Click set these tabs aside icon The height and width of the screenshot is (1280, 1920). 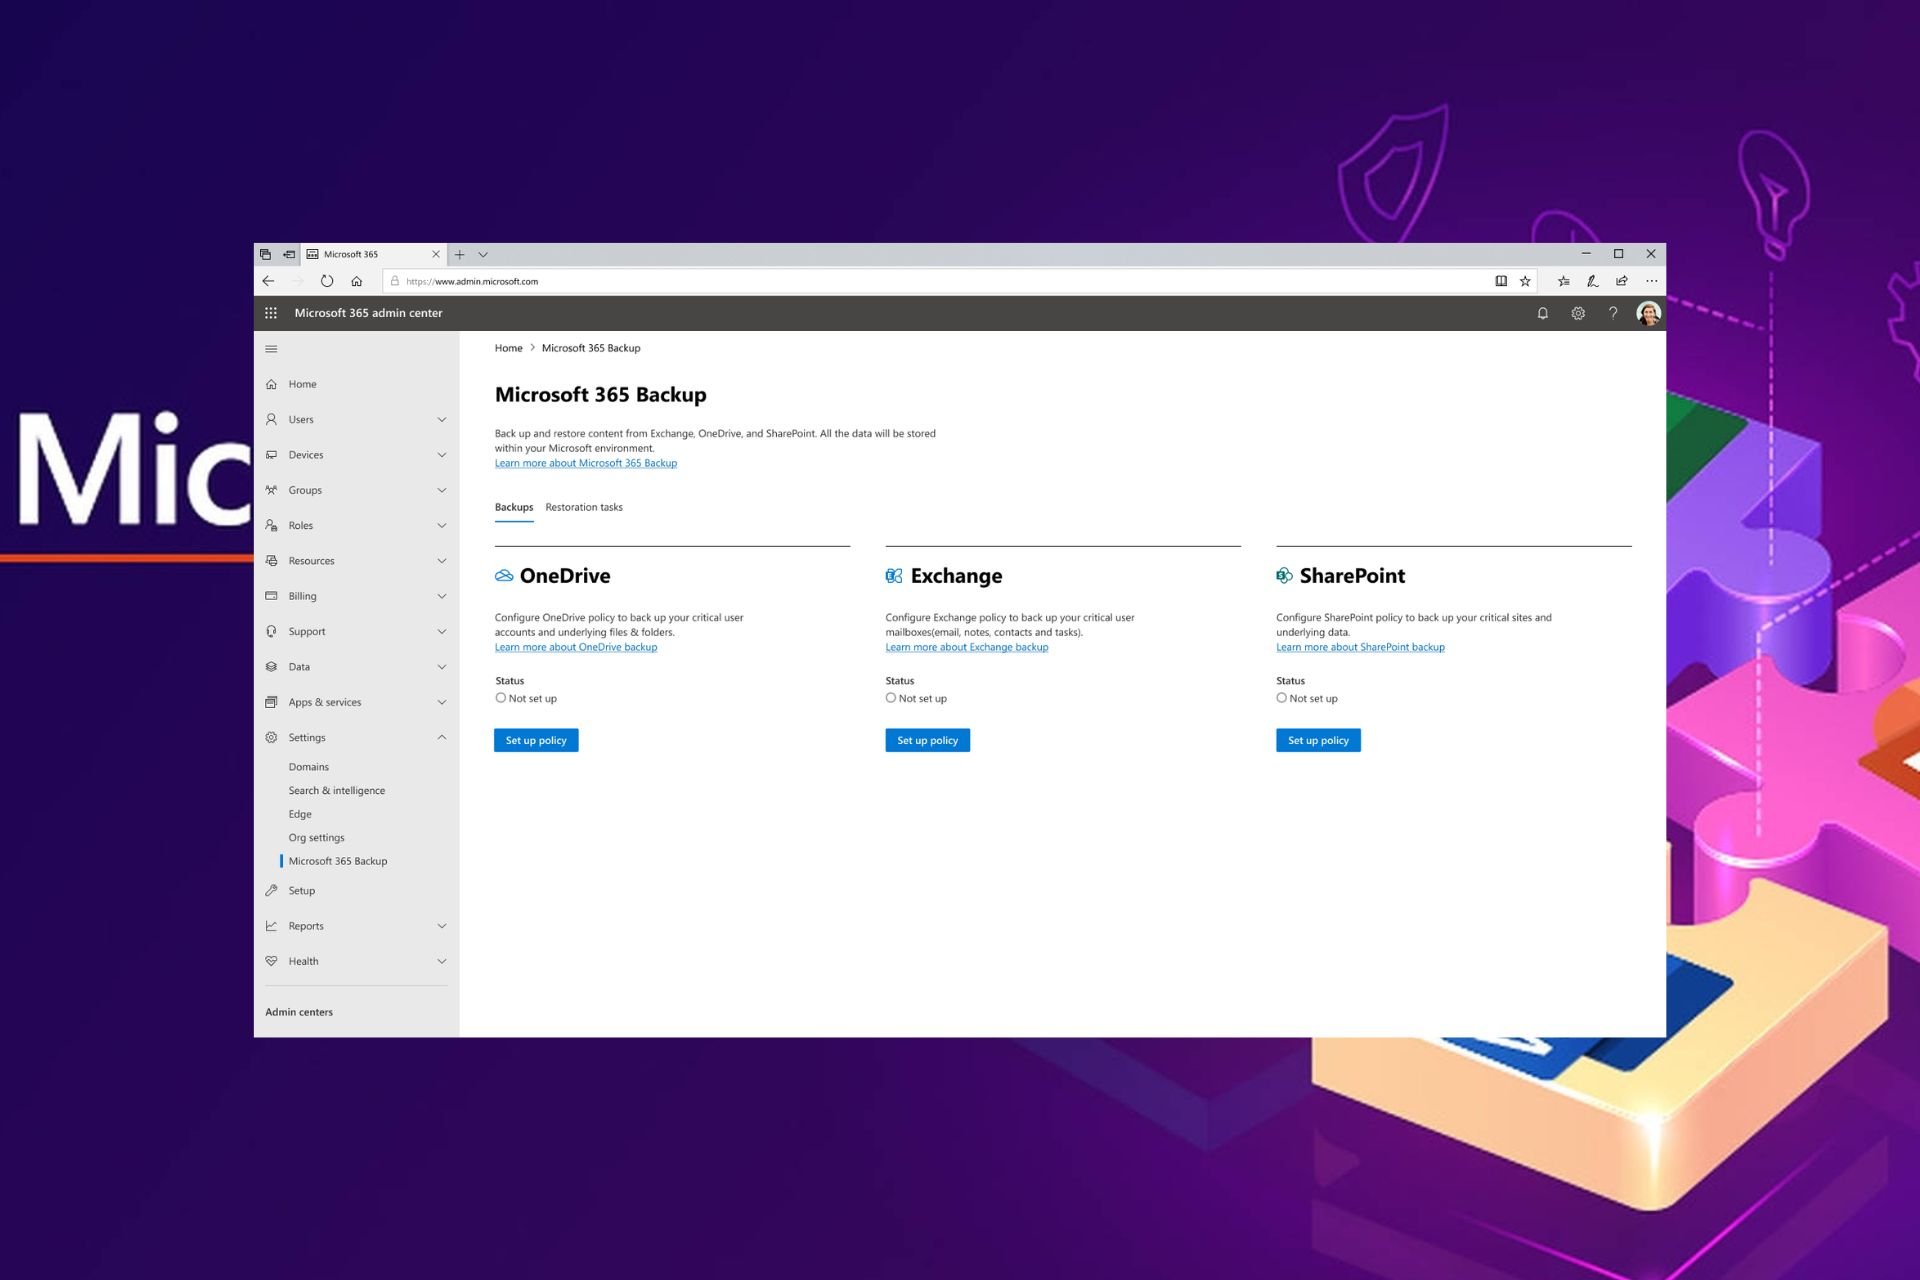(x=289, y=255)
